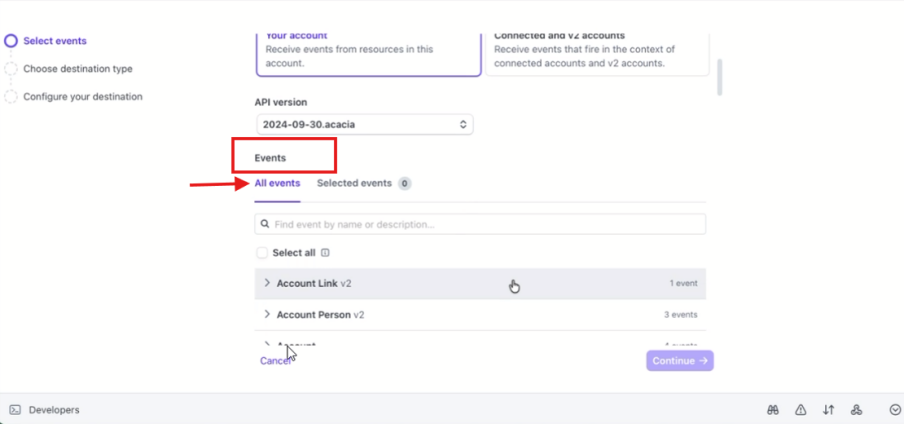Click the info icon beside Select all
This screenshot has height=424, width=904.
pyautogui.click(x=325, y=253)
